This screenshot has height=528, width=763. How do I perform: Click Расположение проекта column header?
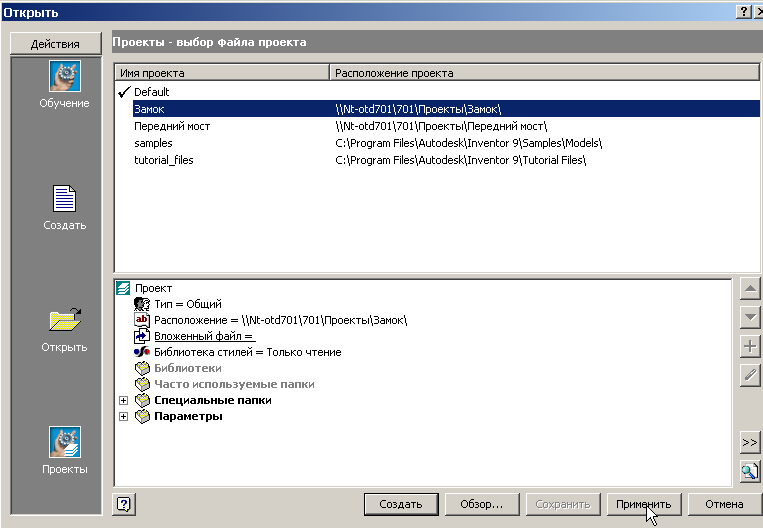(x=545, y=73)
